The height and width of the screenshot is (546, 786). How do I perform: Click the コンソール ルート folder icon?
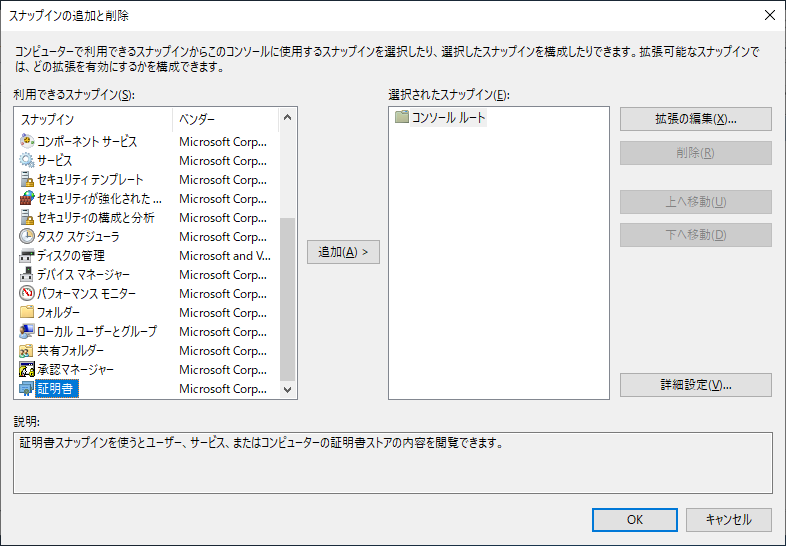coord(402,117)
